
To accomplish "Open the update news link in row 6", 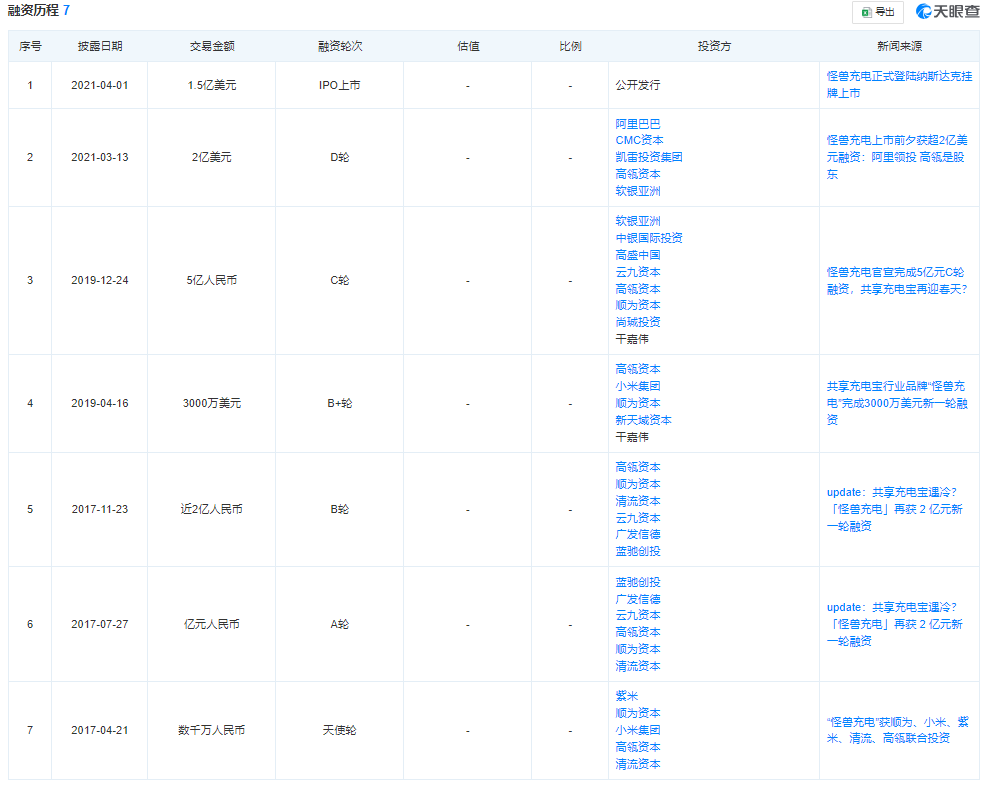I will pyautogui.click(x=894, y=624).
